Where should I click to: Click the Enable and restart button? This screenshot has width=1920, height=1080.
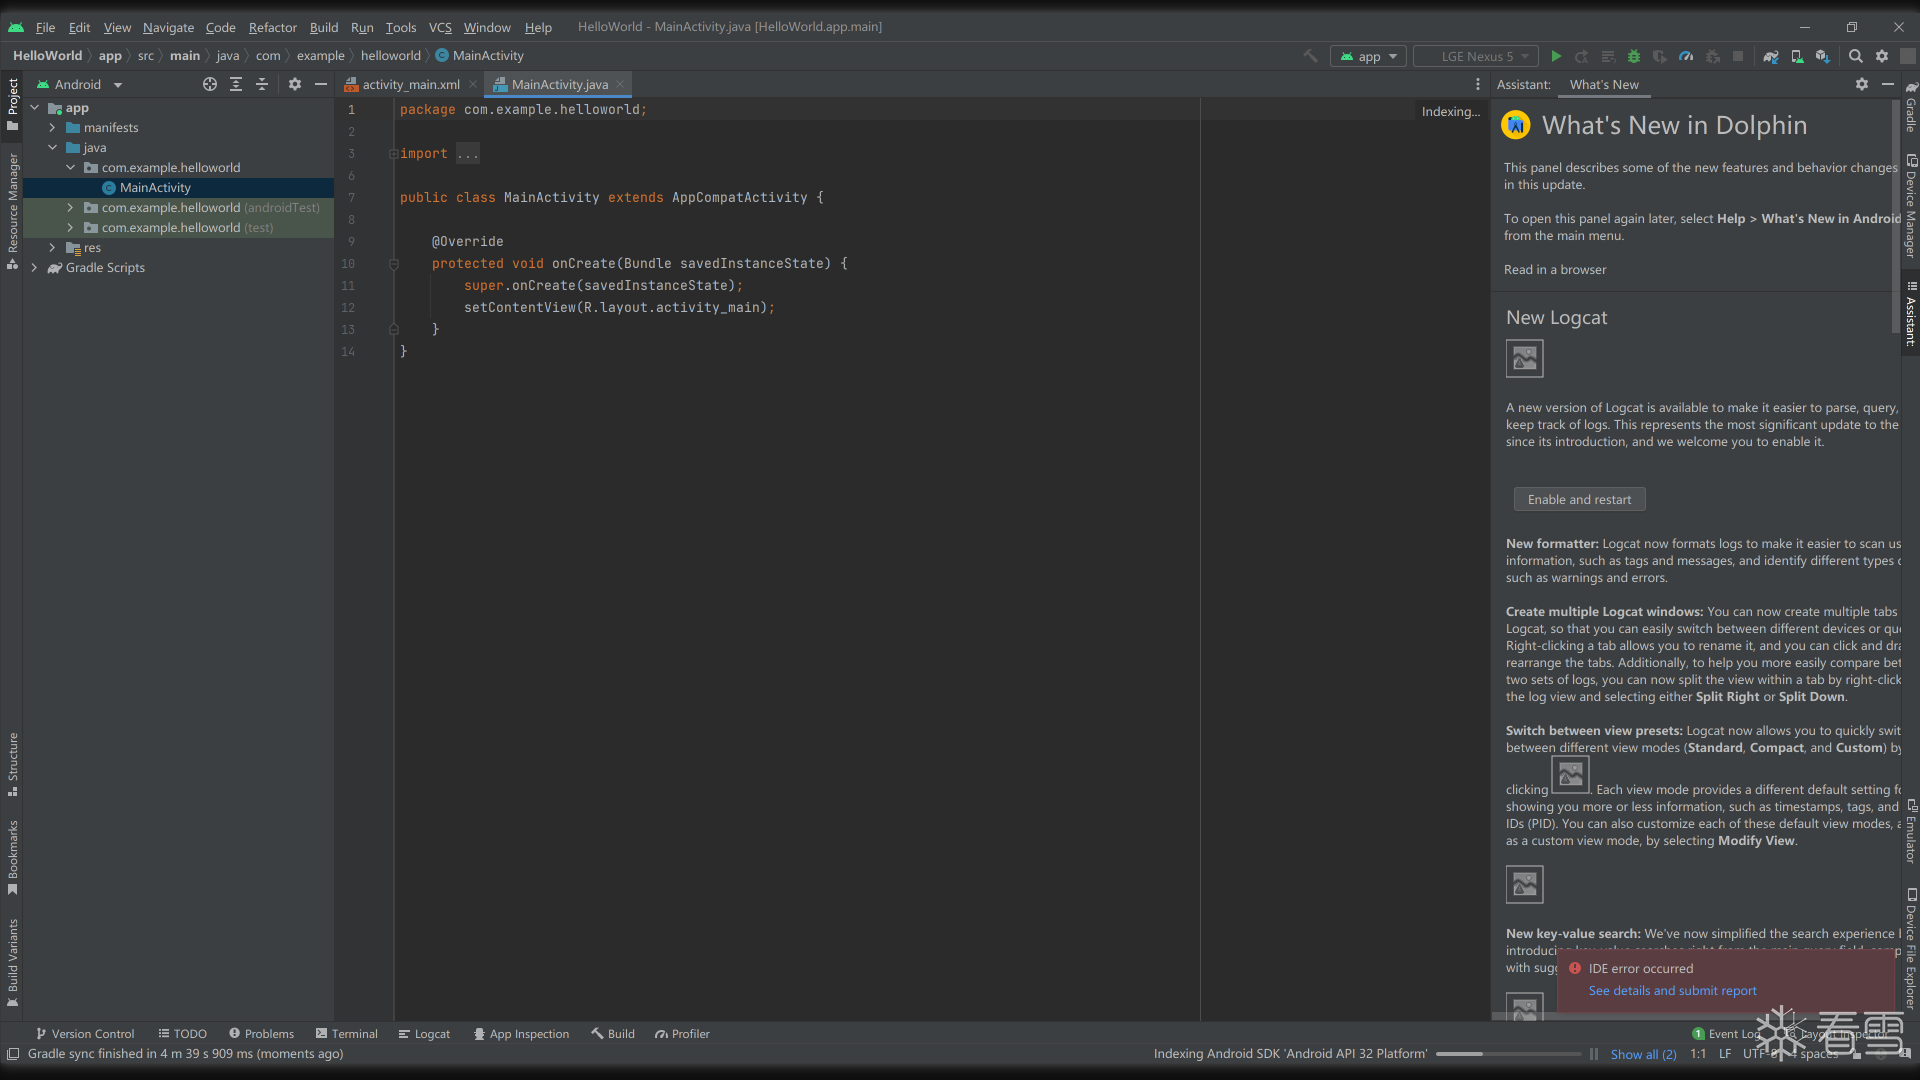(x=1579, y=500)
